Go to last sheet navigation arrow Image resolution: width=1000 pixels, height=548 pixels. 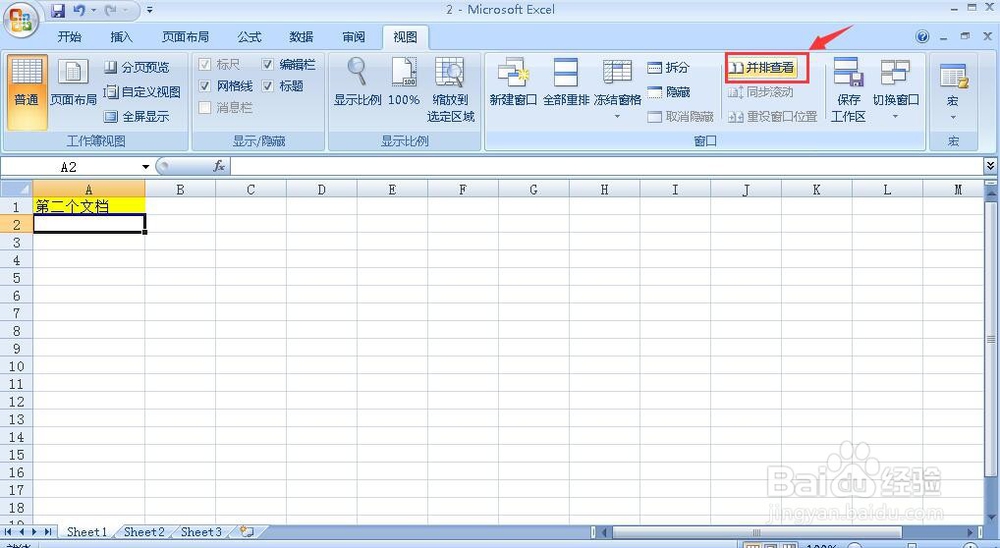click(48, 531)
